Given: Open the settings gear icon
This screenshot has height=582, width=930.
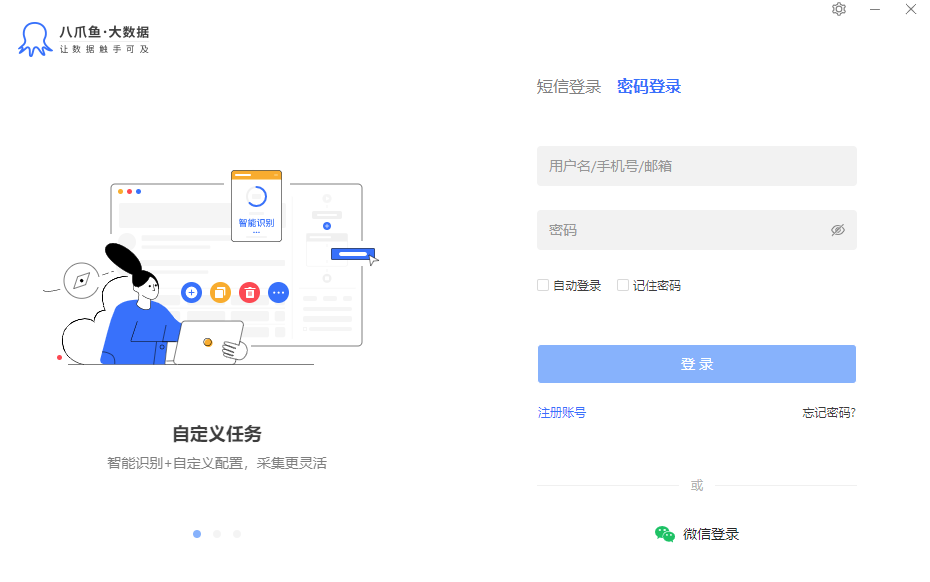Looking at the screenshot, I should pos(839,9).
